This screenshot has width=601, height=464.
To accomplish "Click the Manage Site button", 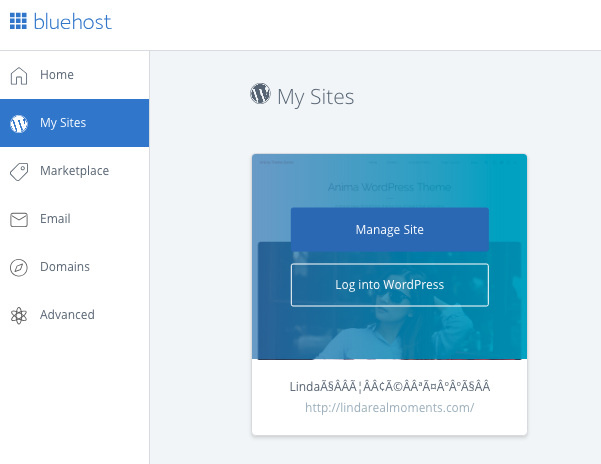I will [x=389, y=230].
